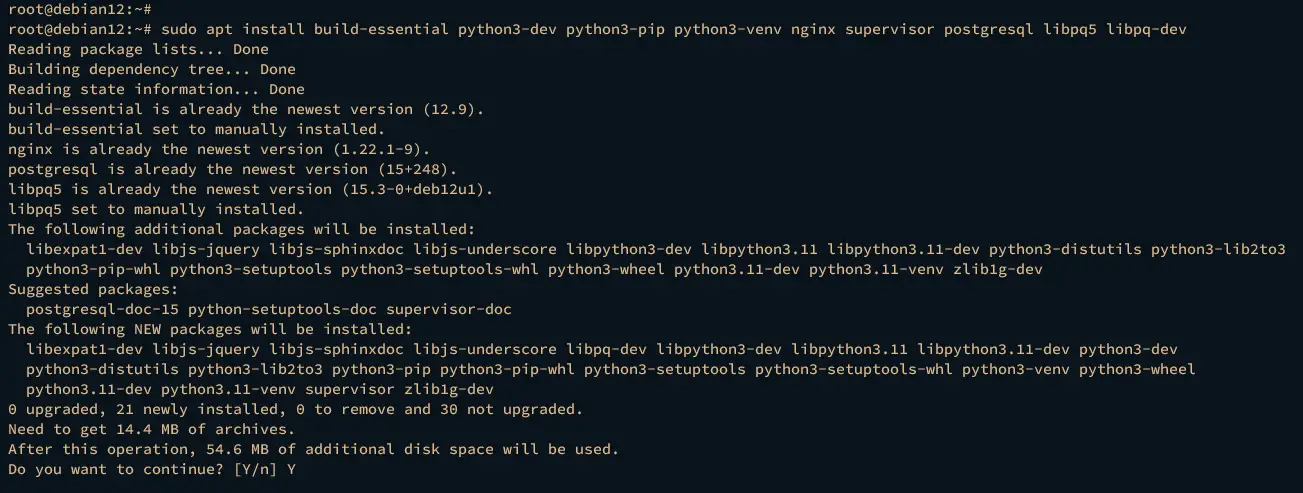Viewport: 1303px width, 493px height.
Task: Click 'libjs-sphinxdoc' in the additional packages list
Action: pyautogui.click(x=337, y=249)
